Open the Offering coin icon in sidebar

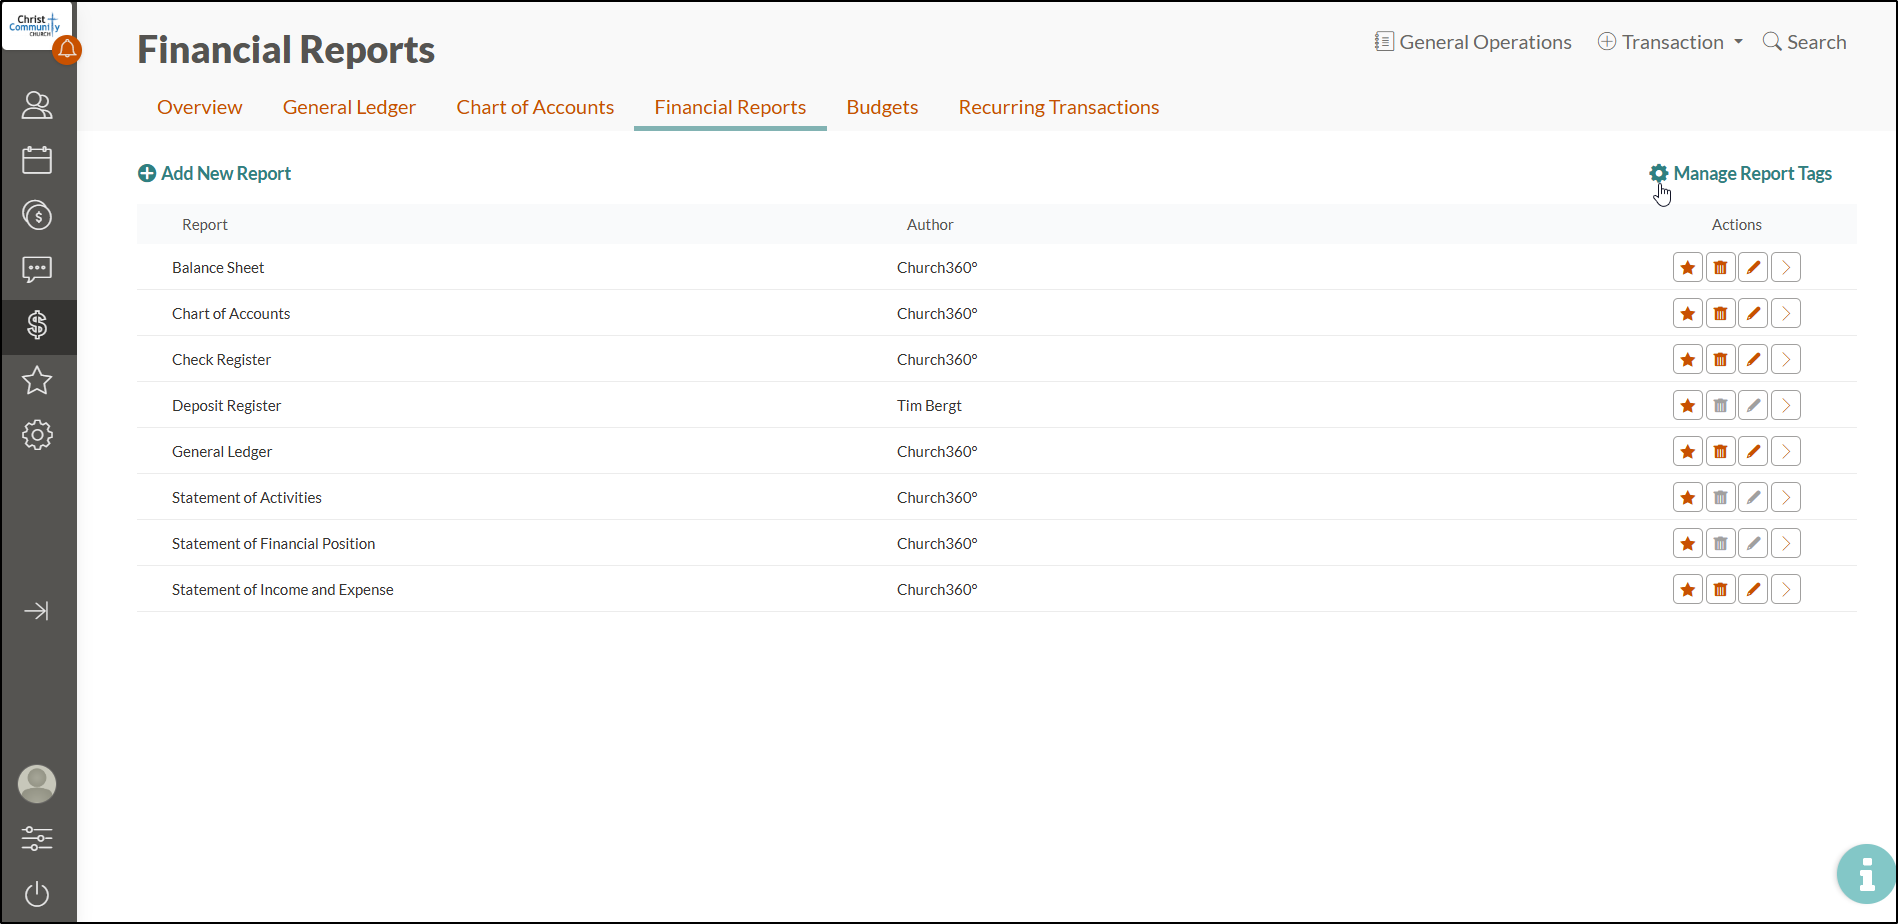(x=37, y=215)
